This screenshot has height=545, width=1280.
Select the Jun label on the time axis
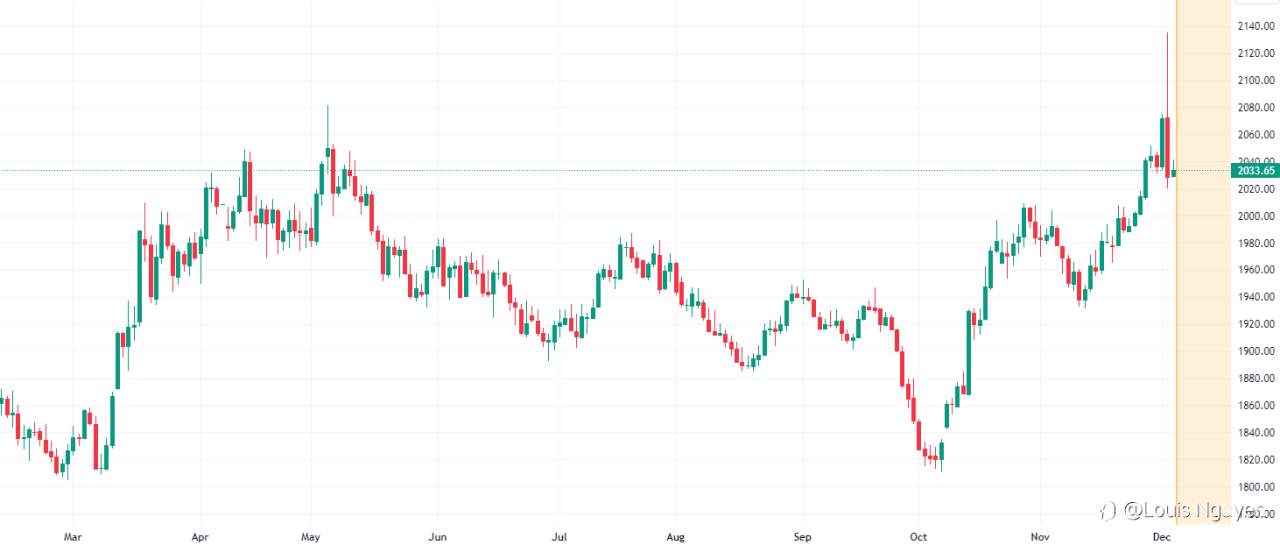tap(436, 537)
